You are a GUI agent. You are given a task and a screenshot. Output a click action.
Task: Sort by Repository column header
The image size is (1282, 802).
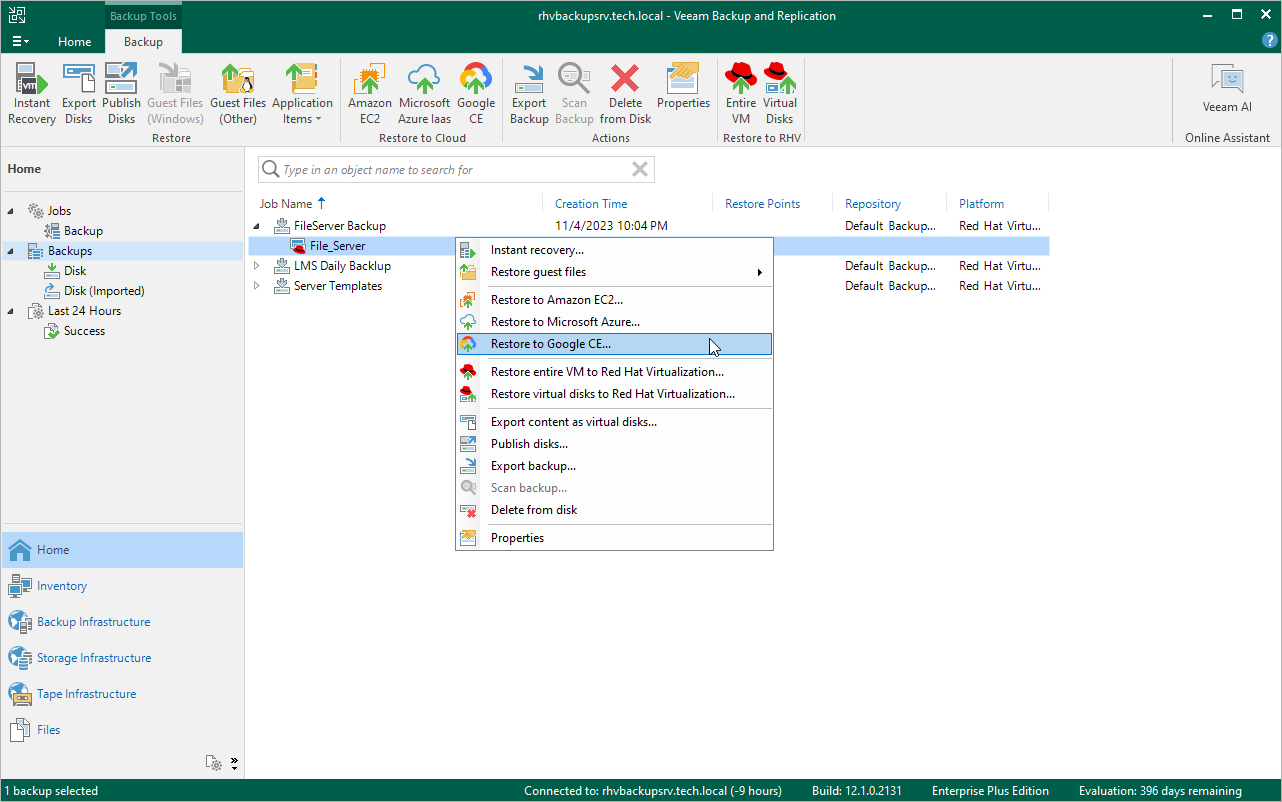tap(873, 204)
